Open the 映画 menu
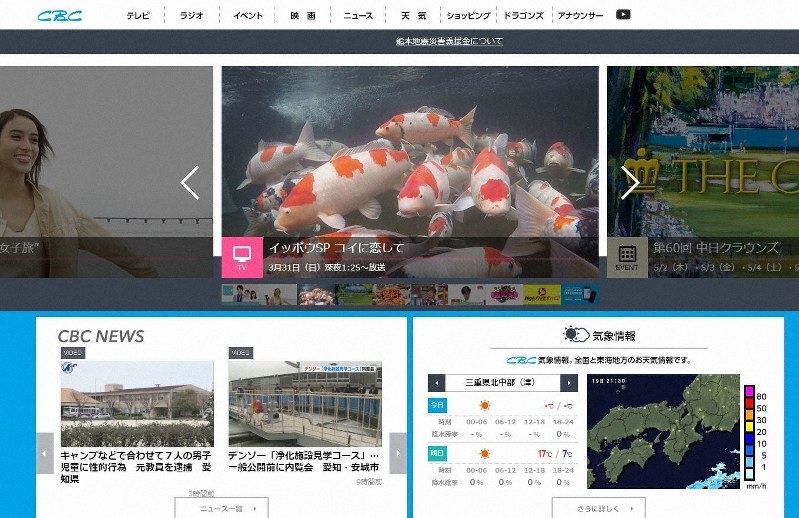The height and width of the screenshot is (518, 799). [303, 16]
